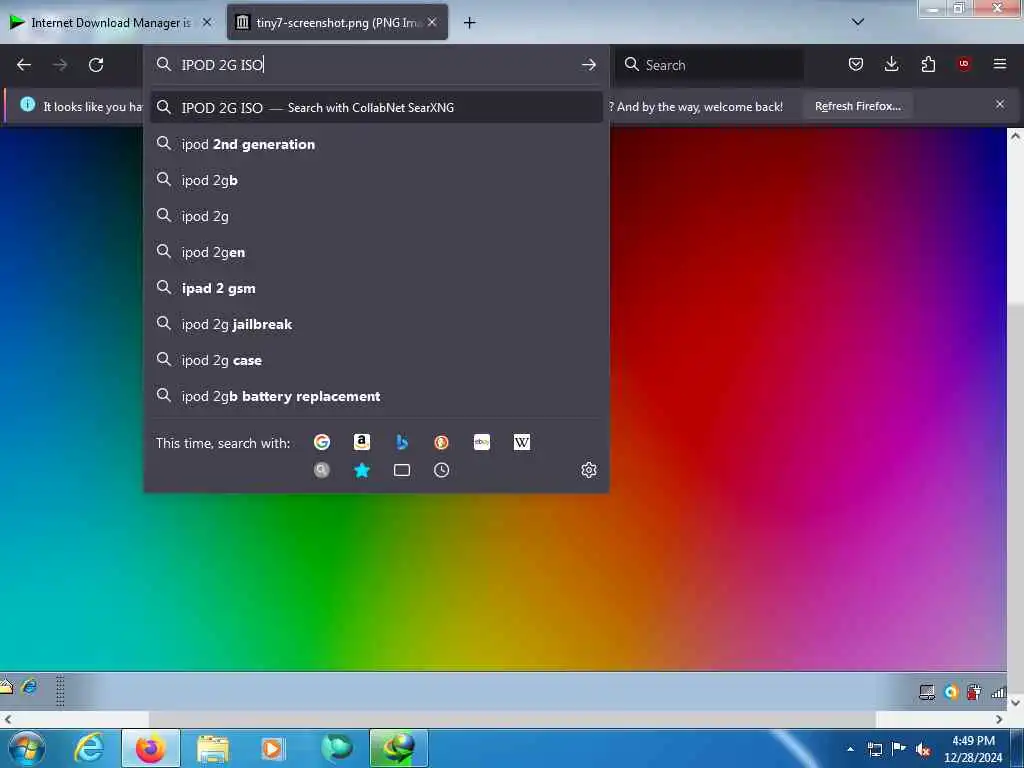
Task: Choose Search with CollabNet SearXNG result
Action: (376, 107)
